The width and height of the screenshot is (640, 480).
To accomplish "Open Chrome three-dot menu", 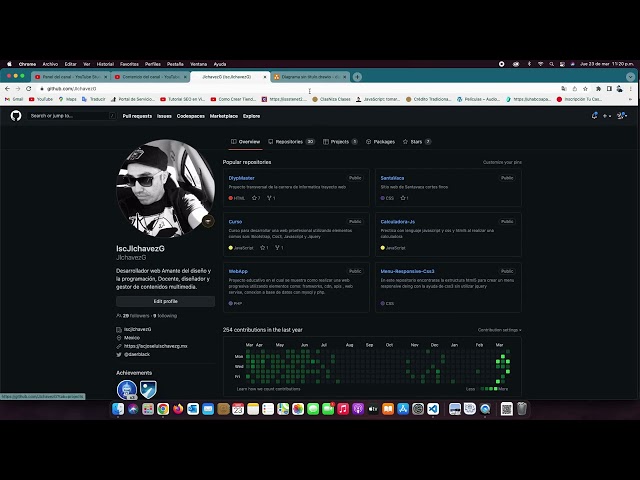I will (x=631, y=89).
